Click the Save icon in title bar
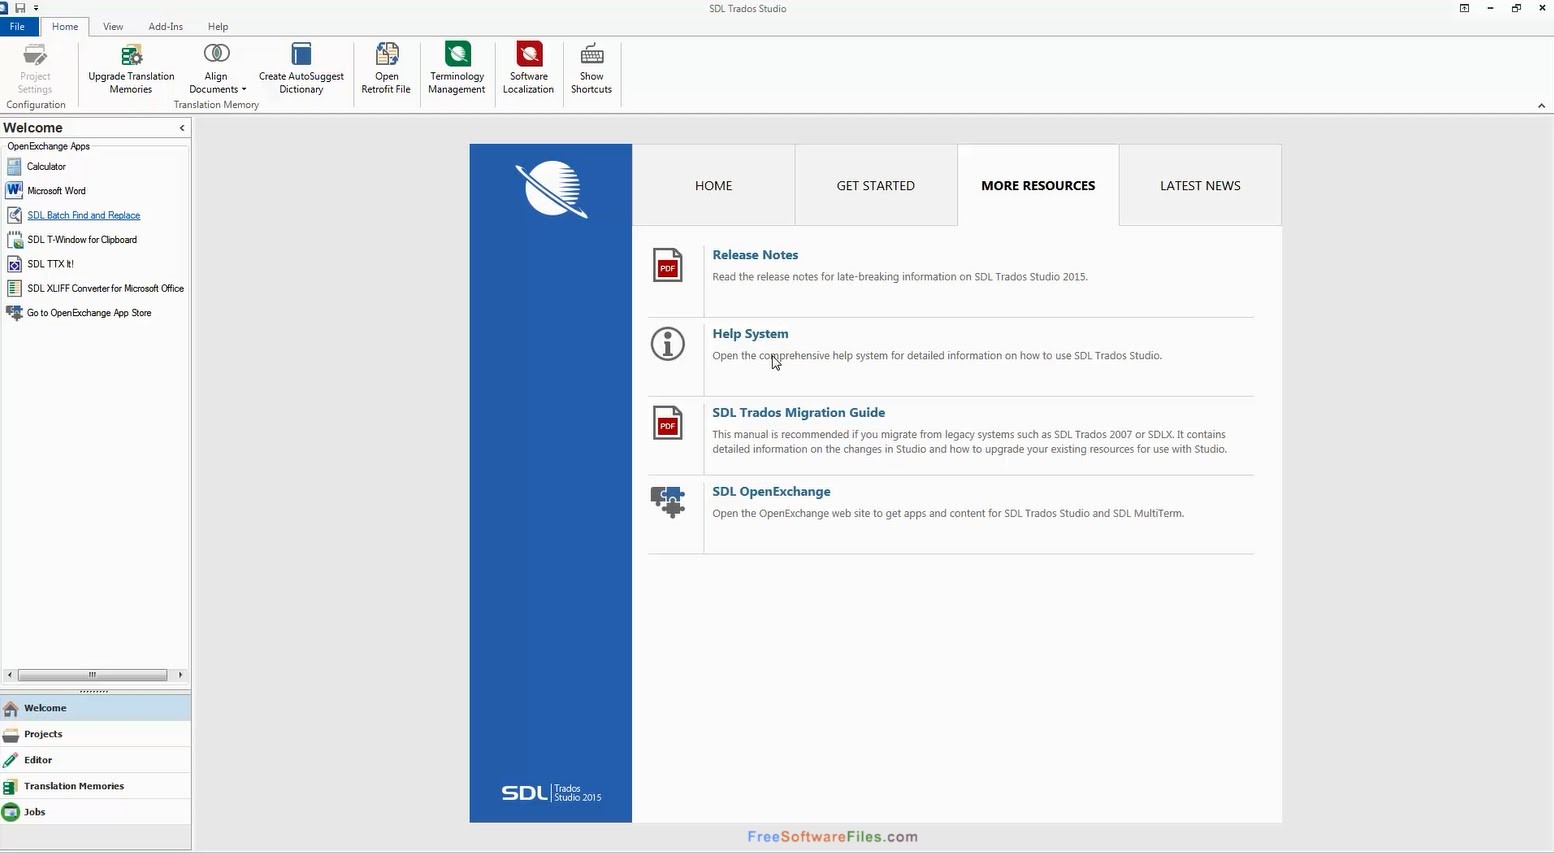Screen dimensions: 1554x853 point(20,8)
